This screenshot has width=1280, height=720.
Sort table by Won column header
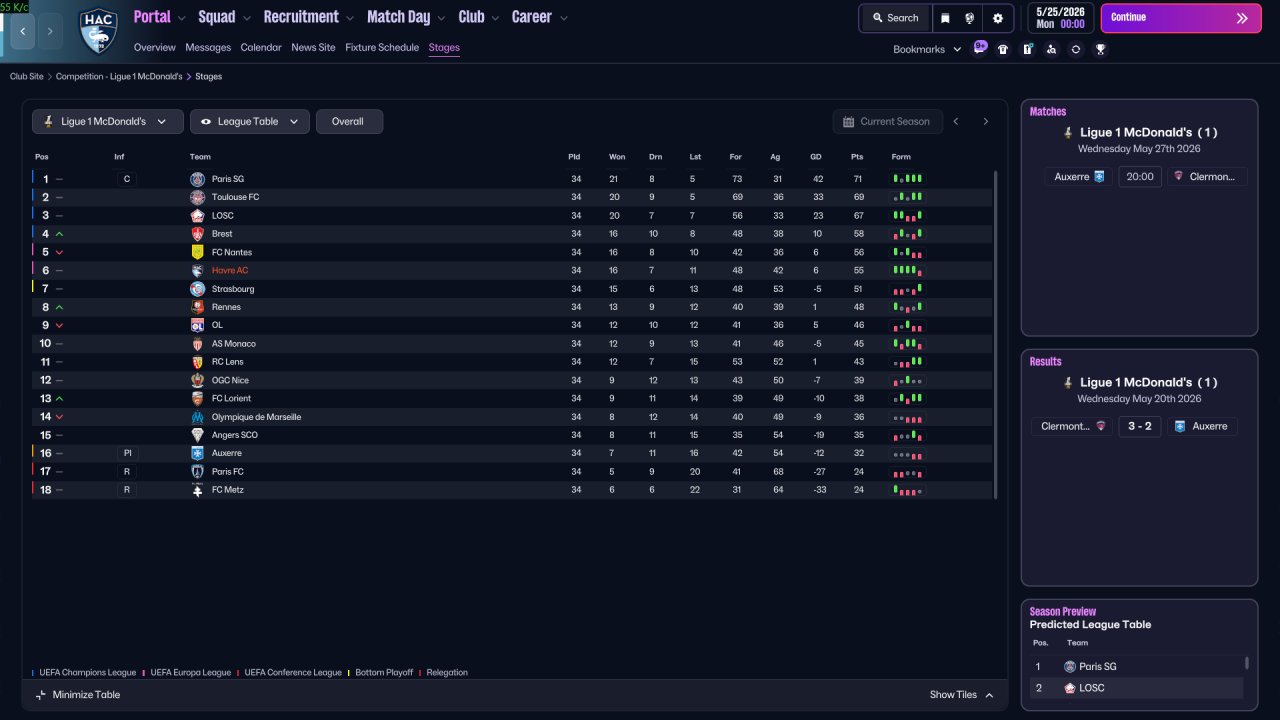point(617,157)
